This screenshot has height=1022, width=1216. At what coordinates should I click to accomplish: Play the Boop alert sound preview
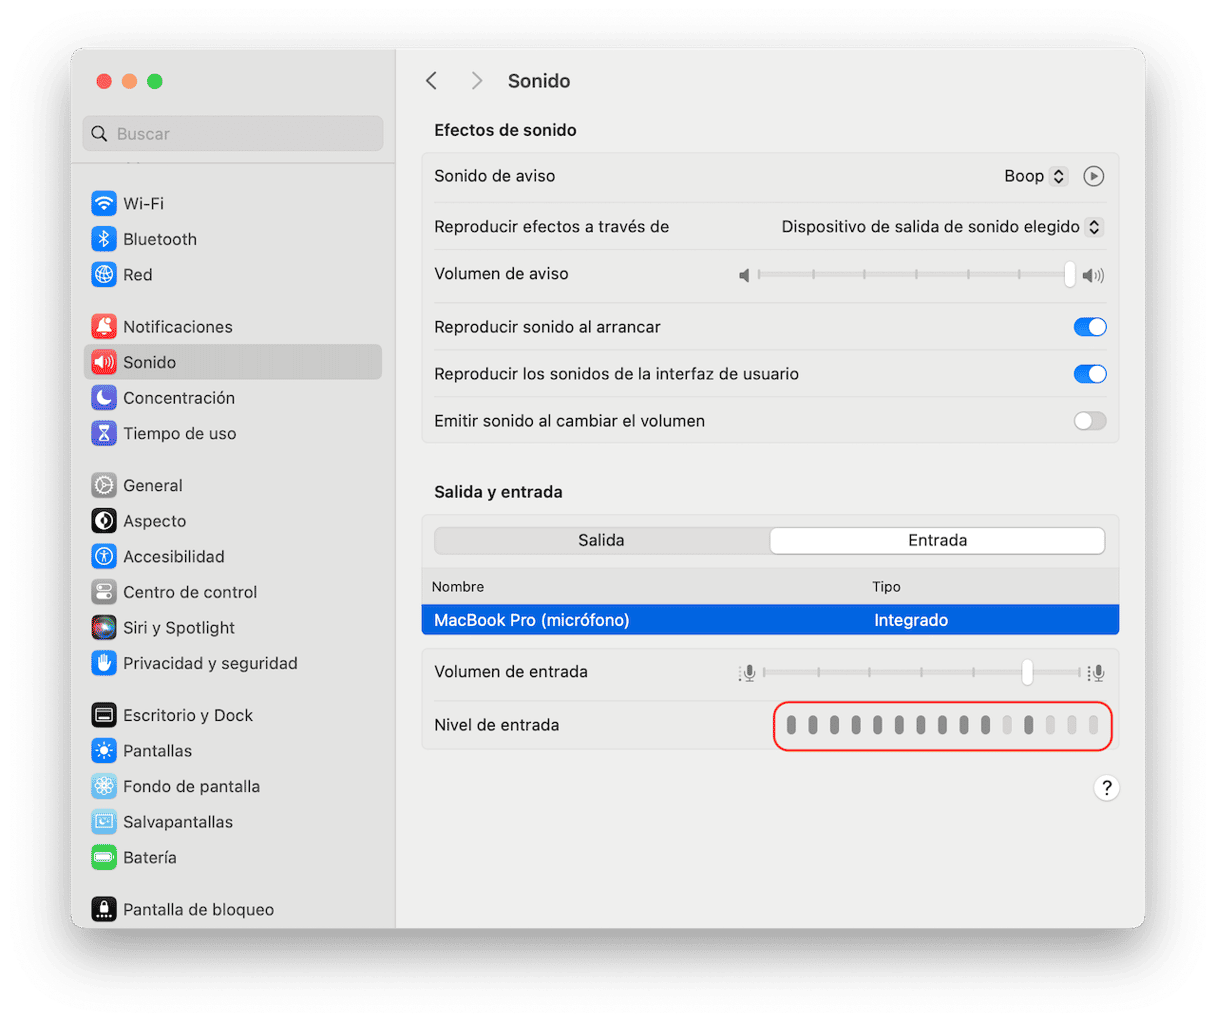pos(1094,176)
